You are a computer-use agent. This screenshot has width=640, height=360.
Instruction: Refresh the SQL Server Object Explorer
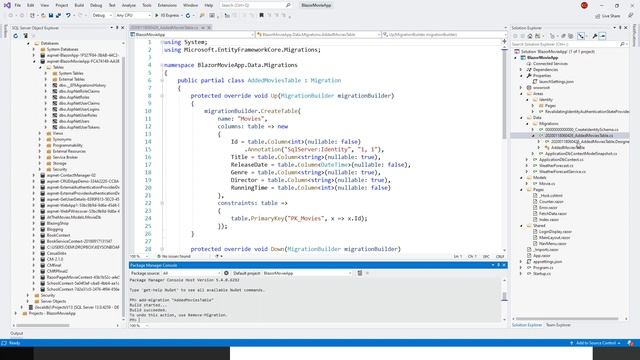pos(16,36)
